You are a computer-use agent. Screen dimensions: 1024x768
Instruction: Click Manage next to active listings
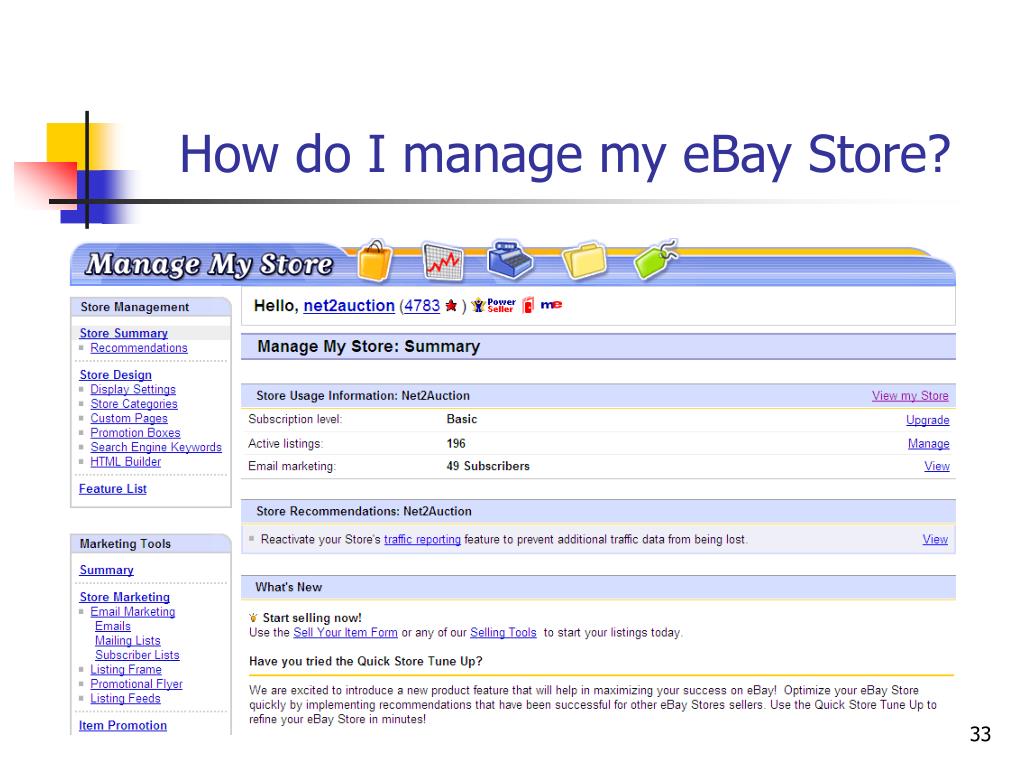pos(929,443)
